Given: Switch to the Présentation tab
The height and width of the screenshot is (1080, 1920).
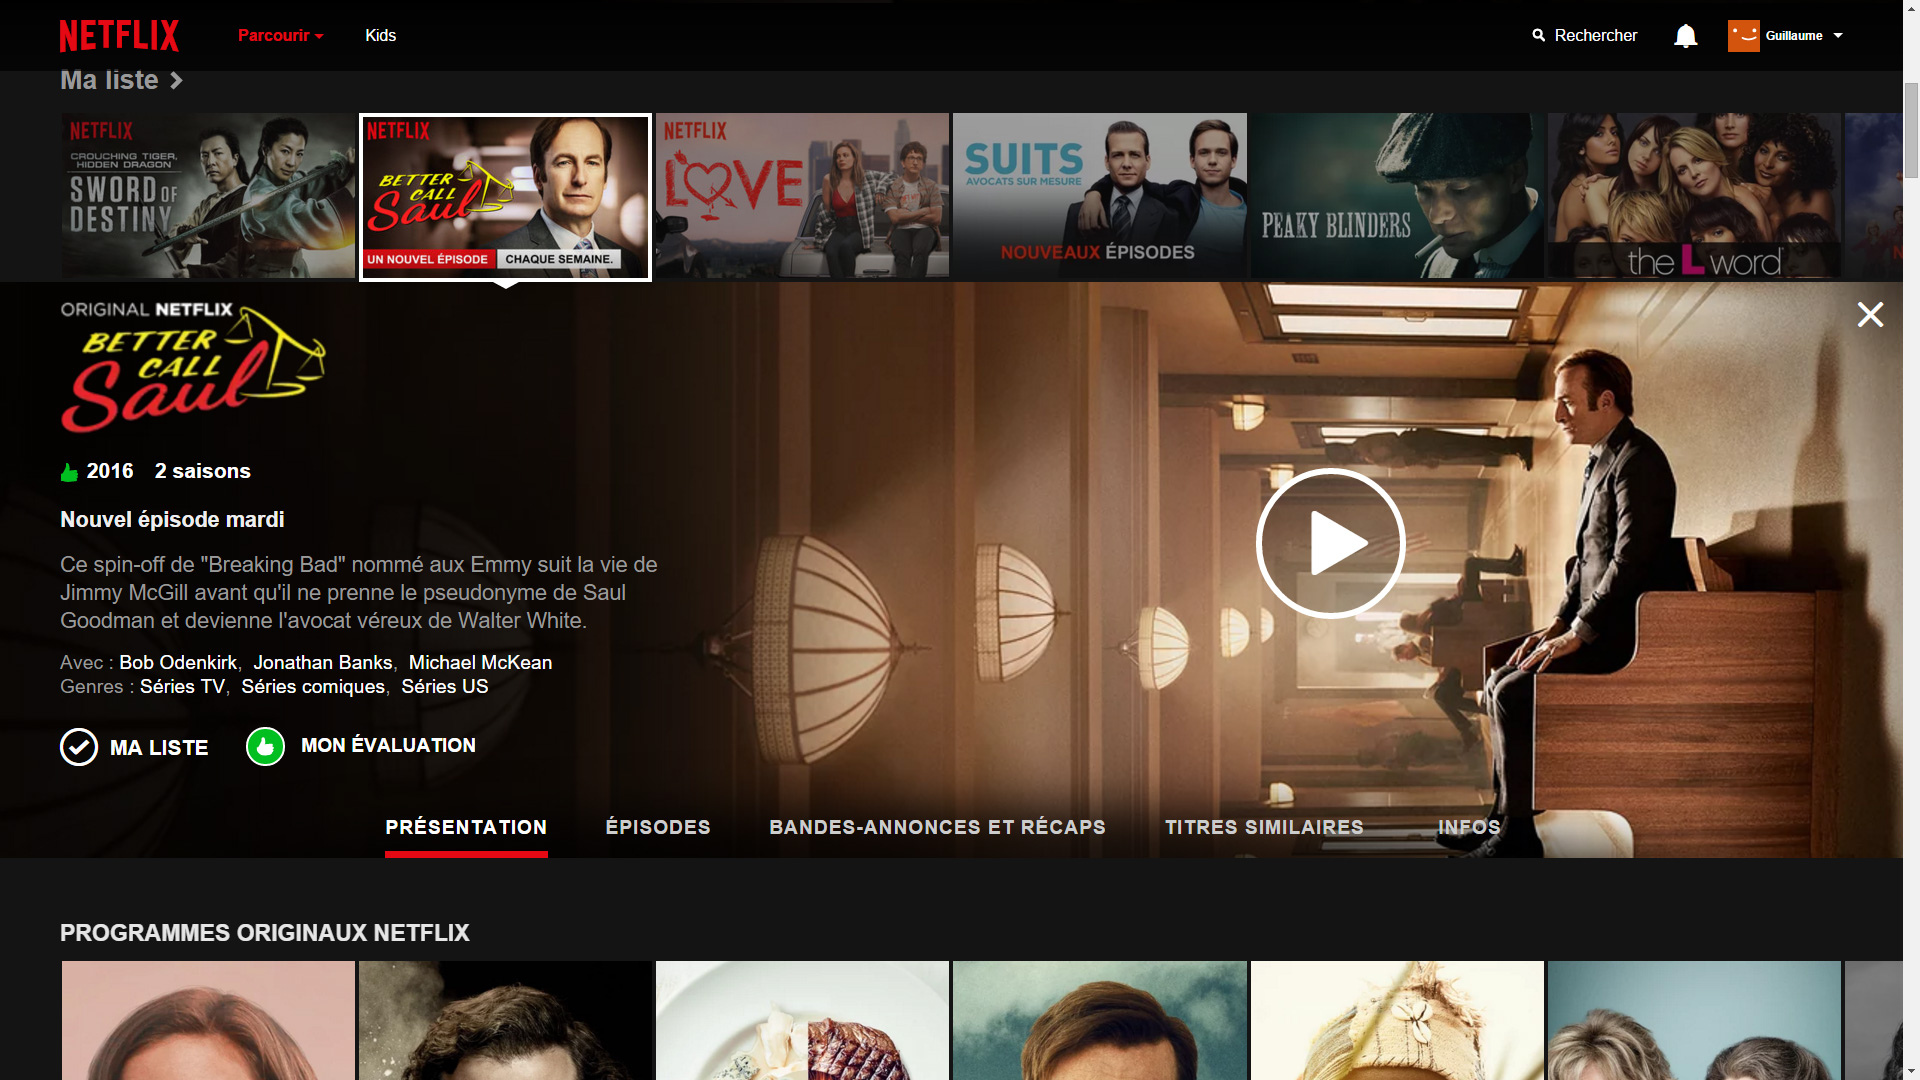Looking at the screenshot, I should (x=466, y=828).
